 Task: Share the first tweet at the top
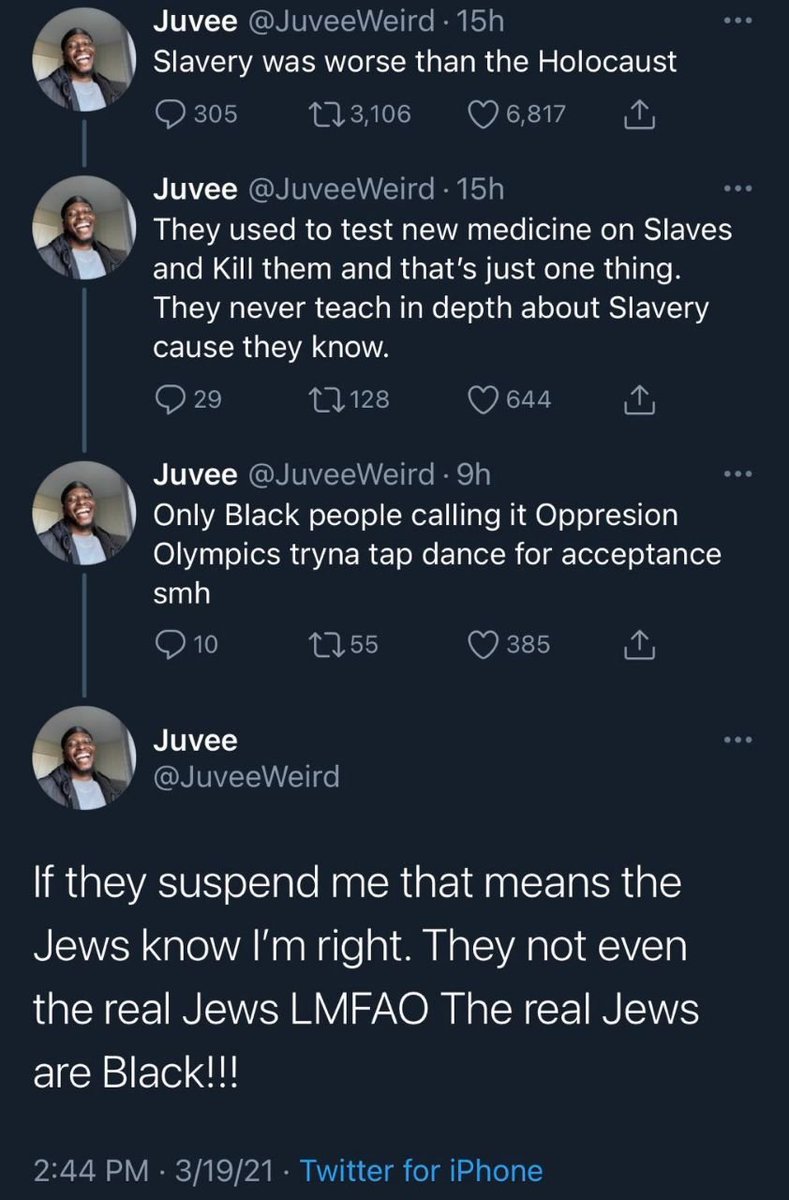637,115
